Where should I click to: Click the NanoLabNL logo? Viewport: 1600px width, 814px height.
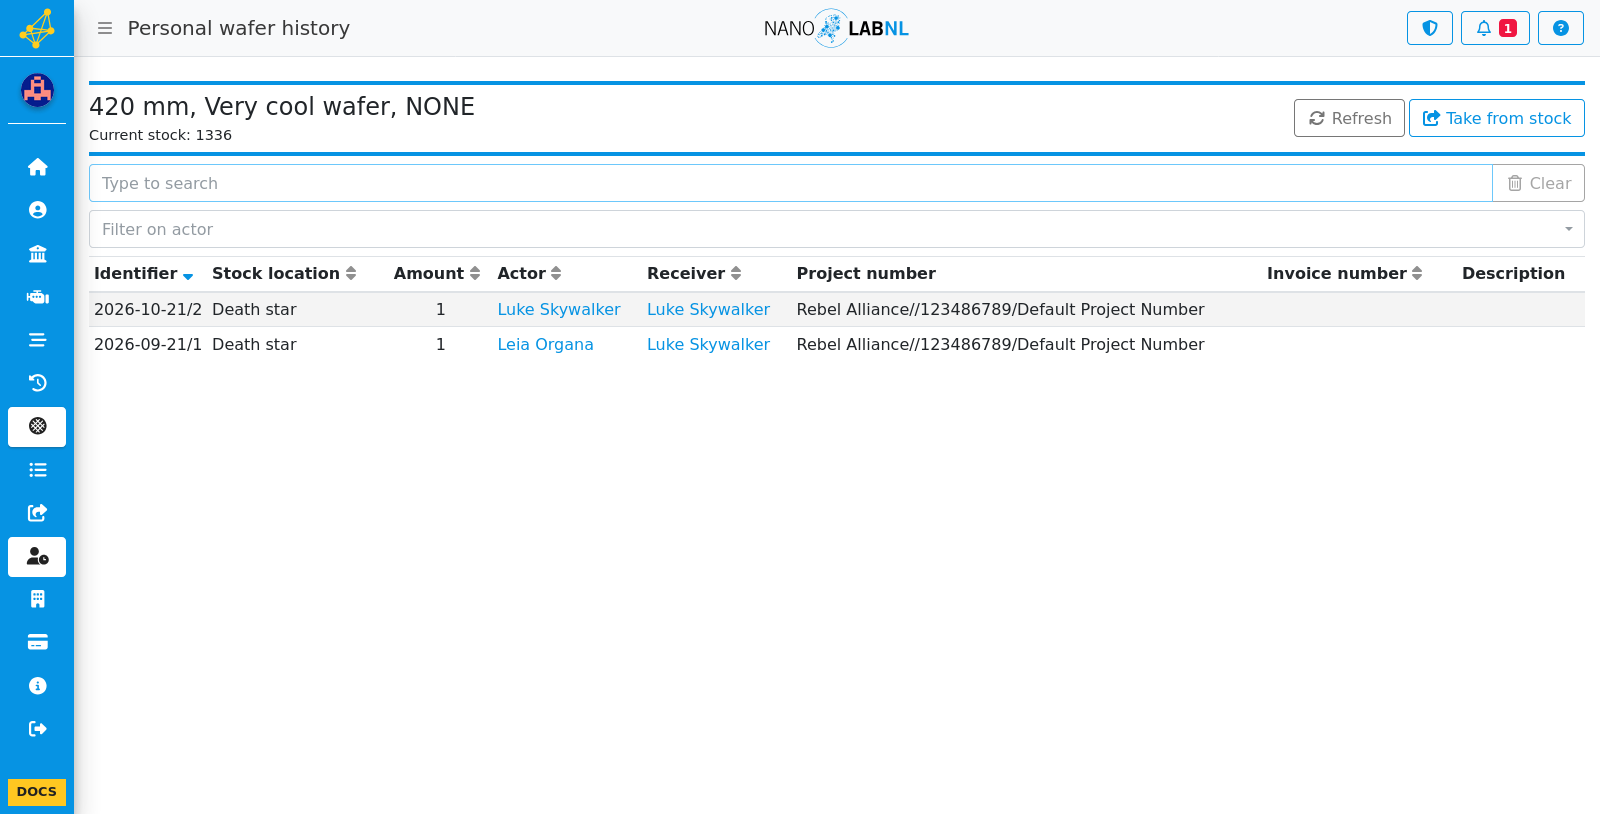point(836,28)
